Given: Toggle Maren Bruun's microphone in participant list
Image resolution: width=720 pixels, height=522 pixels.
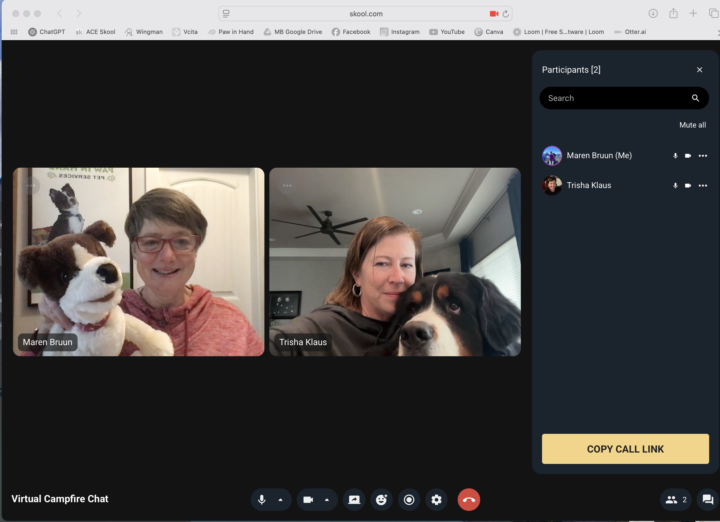Looking at the screenshot, I should tap(675, 156).
